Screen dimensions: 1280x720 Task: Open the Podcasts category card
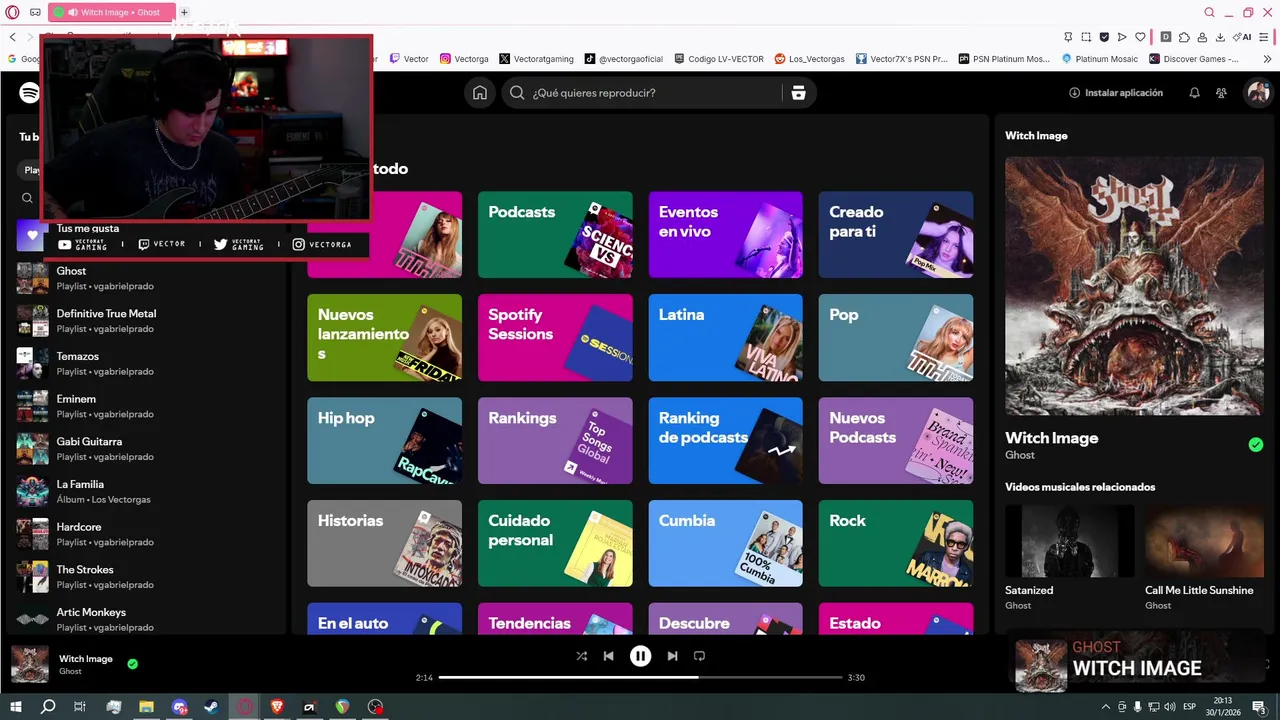pos(555,235)
